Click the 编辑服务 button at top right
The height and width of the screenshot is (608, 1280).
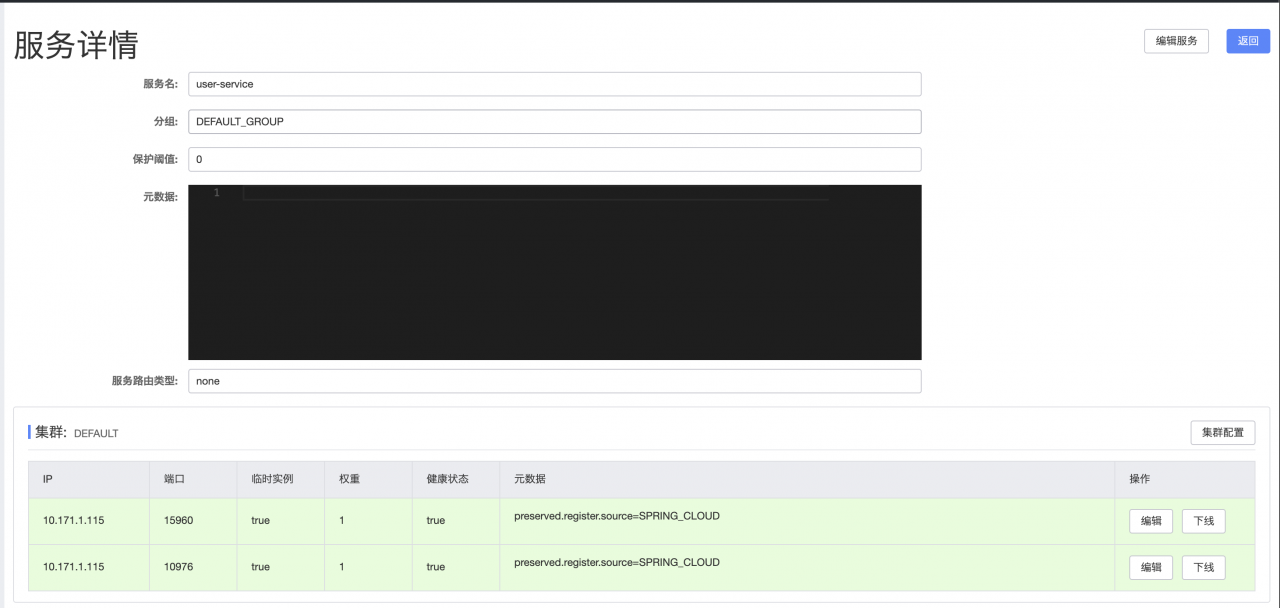(1176, 41)
